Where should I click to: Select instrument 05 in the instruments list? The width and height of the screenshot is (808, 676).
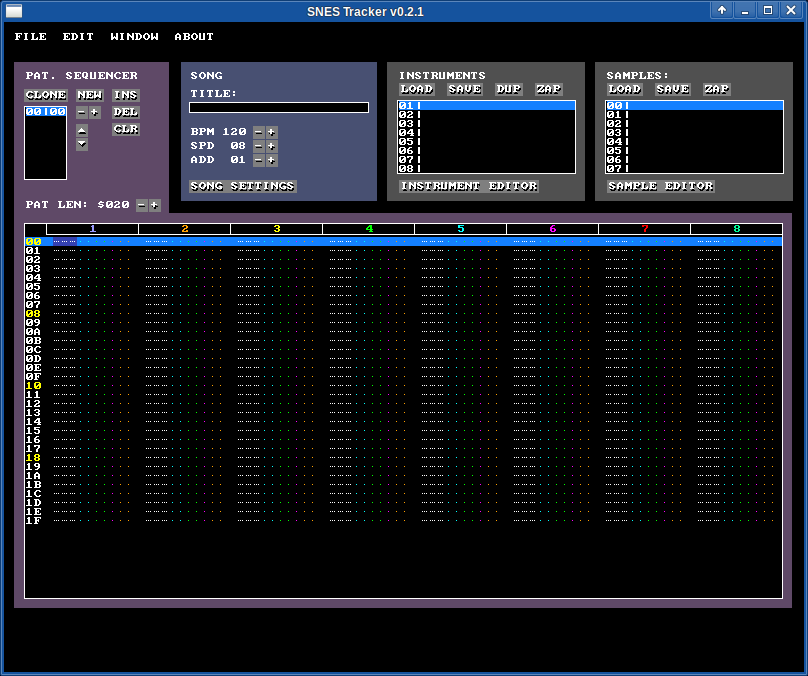(x=486, y=141)
